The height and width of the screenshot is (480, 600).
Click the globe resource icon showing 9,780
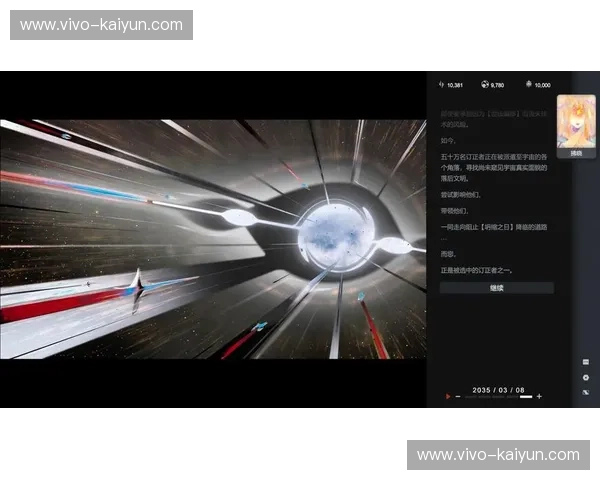(485, 85)
